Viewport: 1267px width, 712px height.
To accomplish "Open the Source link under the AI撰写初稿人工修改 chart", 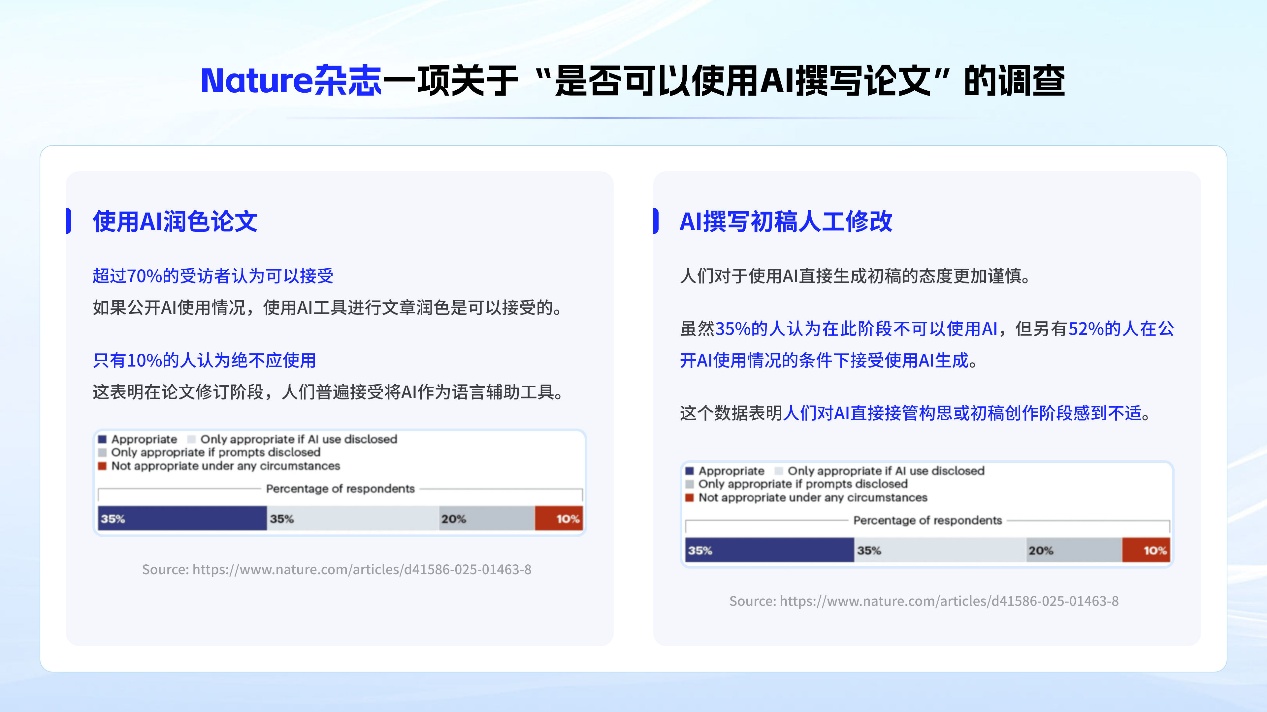I will (924, 601).
